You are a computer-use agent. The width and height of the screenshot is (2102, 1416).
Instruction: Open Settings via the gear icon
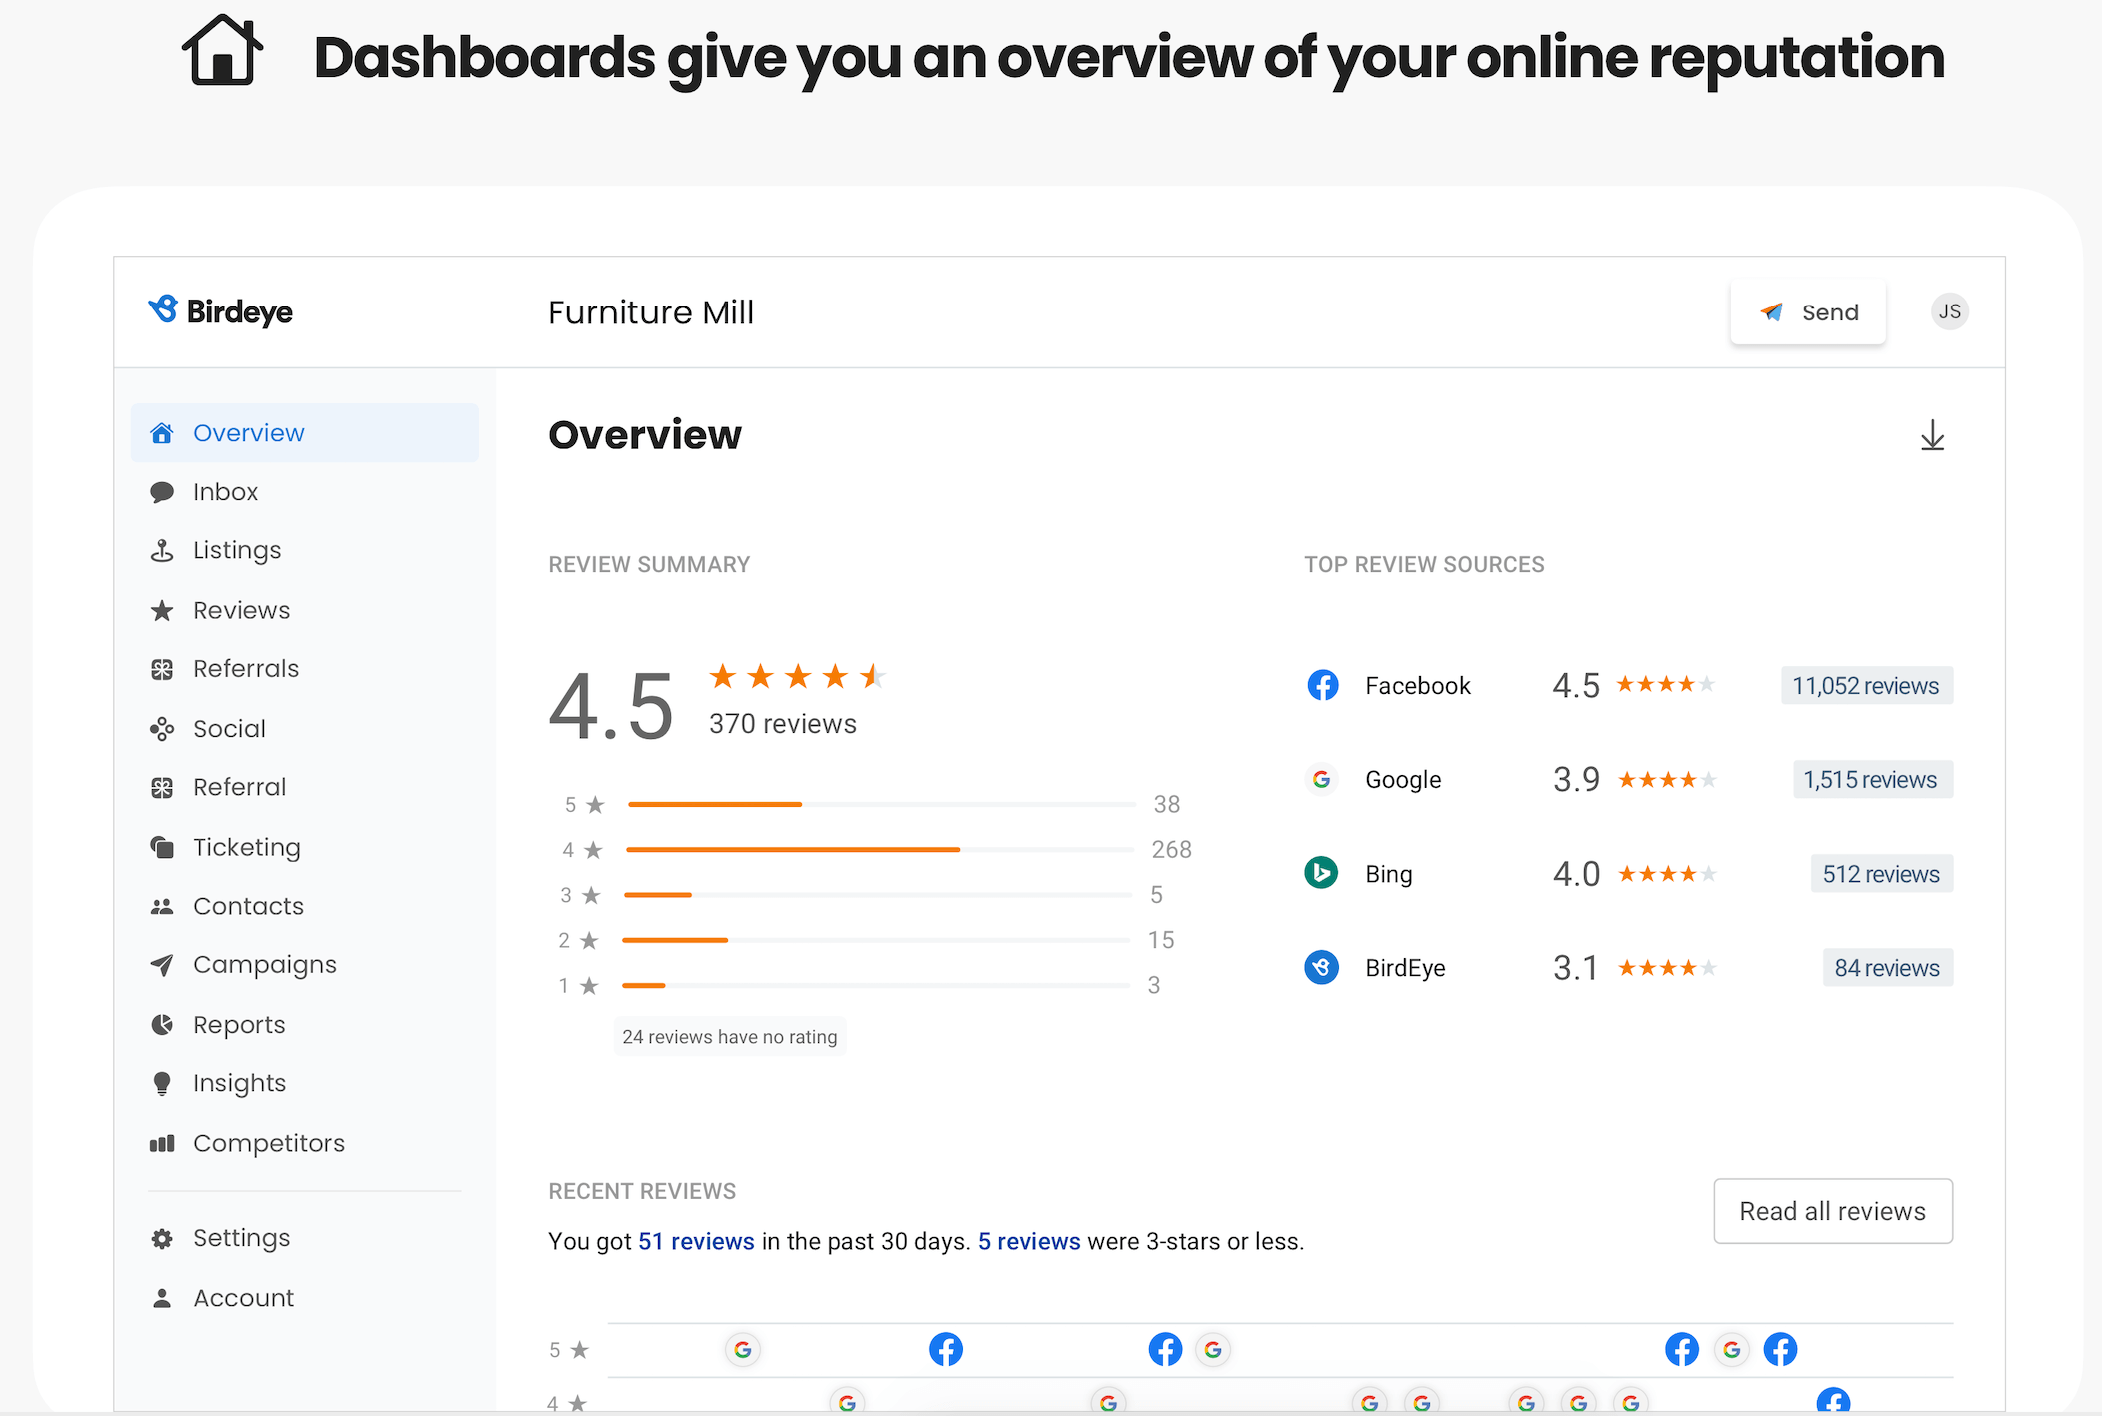click(162, 1239)
